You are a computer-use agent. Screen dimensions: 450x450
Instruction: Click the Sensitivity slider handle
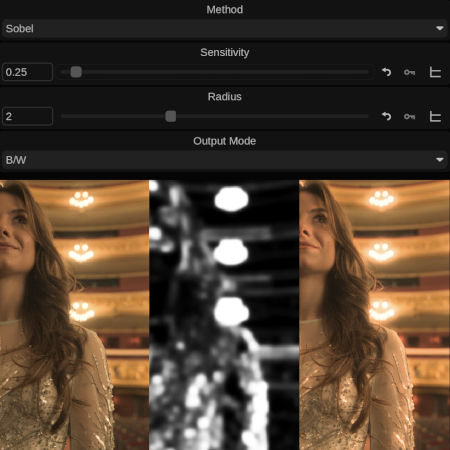tap(76, 72)
